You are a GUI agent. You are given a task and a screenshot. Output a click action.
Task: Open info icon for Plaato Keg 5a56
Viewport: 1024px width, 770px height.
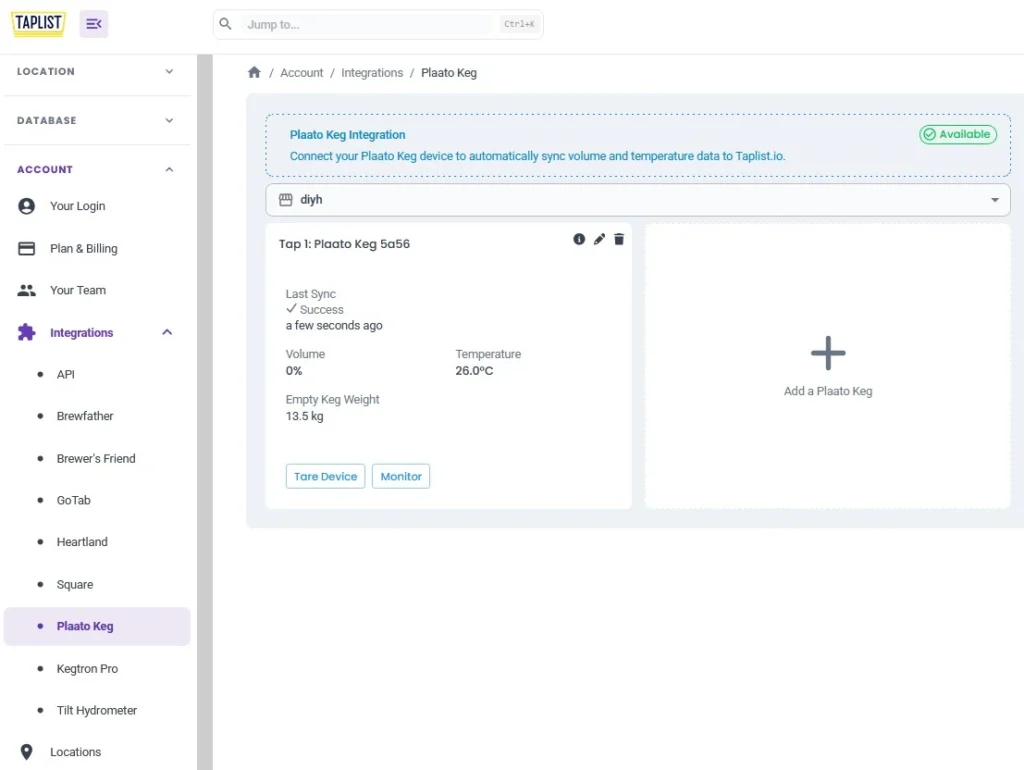579,239
